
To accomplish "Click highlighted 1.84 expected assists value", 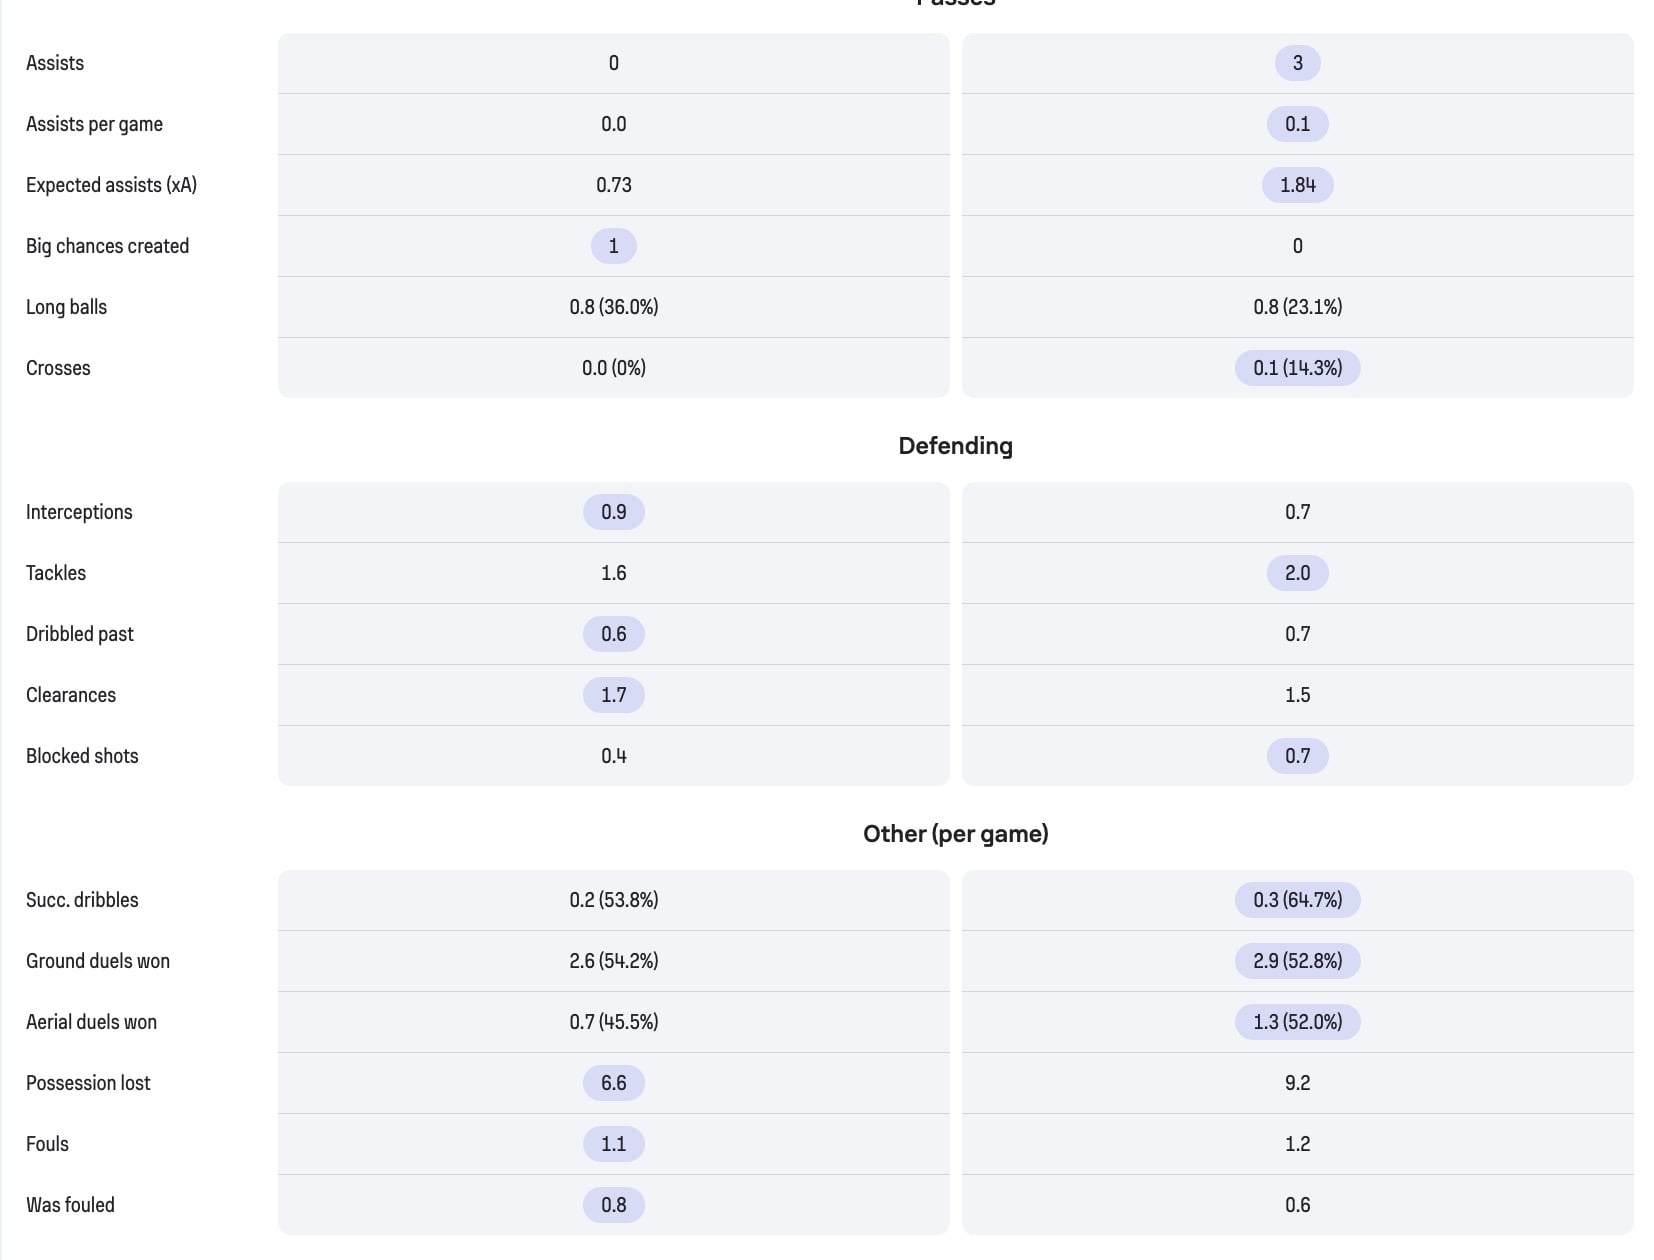I will click(x=1297, y=185).
